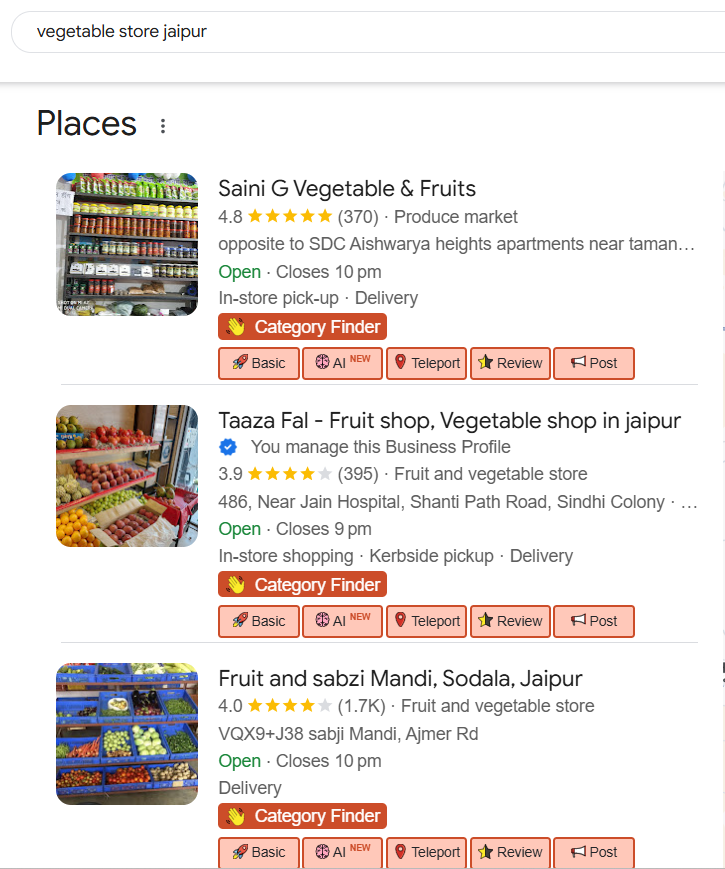Click the Category Finder button under Taaza Fal

click(x=302, y=585)
